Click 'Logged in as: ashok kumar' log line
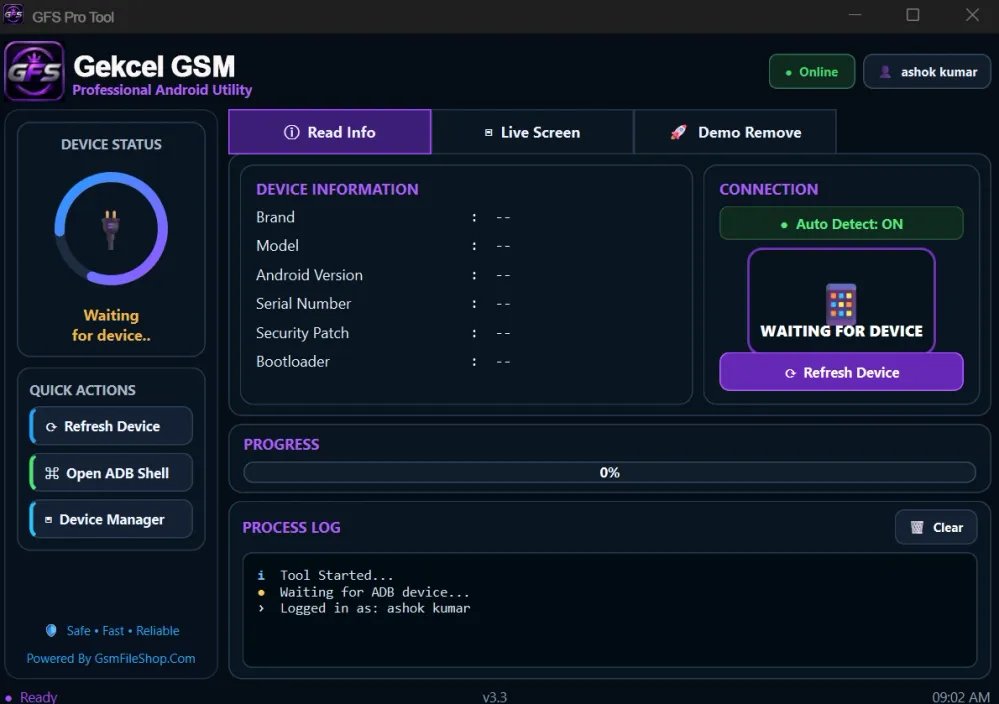This screenshot has width=999, height=704. click(x=375, y=608)
